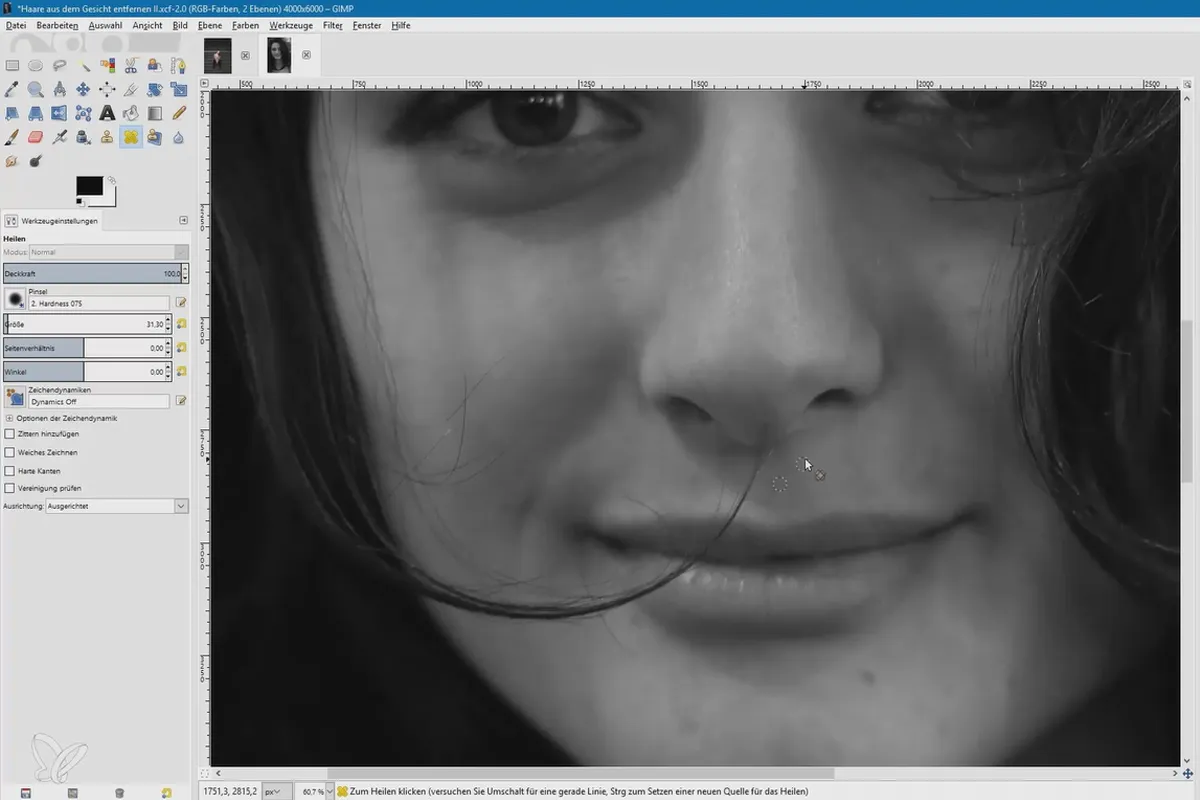Select the Clone stamp tool
Viewport: 1200px width, 800px height.
(107, 137)
